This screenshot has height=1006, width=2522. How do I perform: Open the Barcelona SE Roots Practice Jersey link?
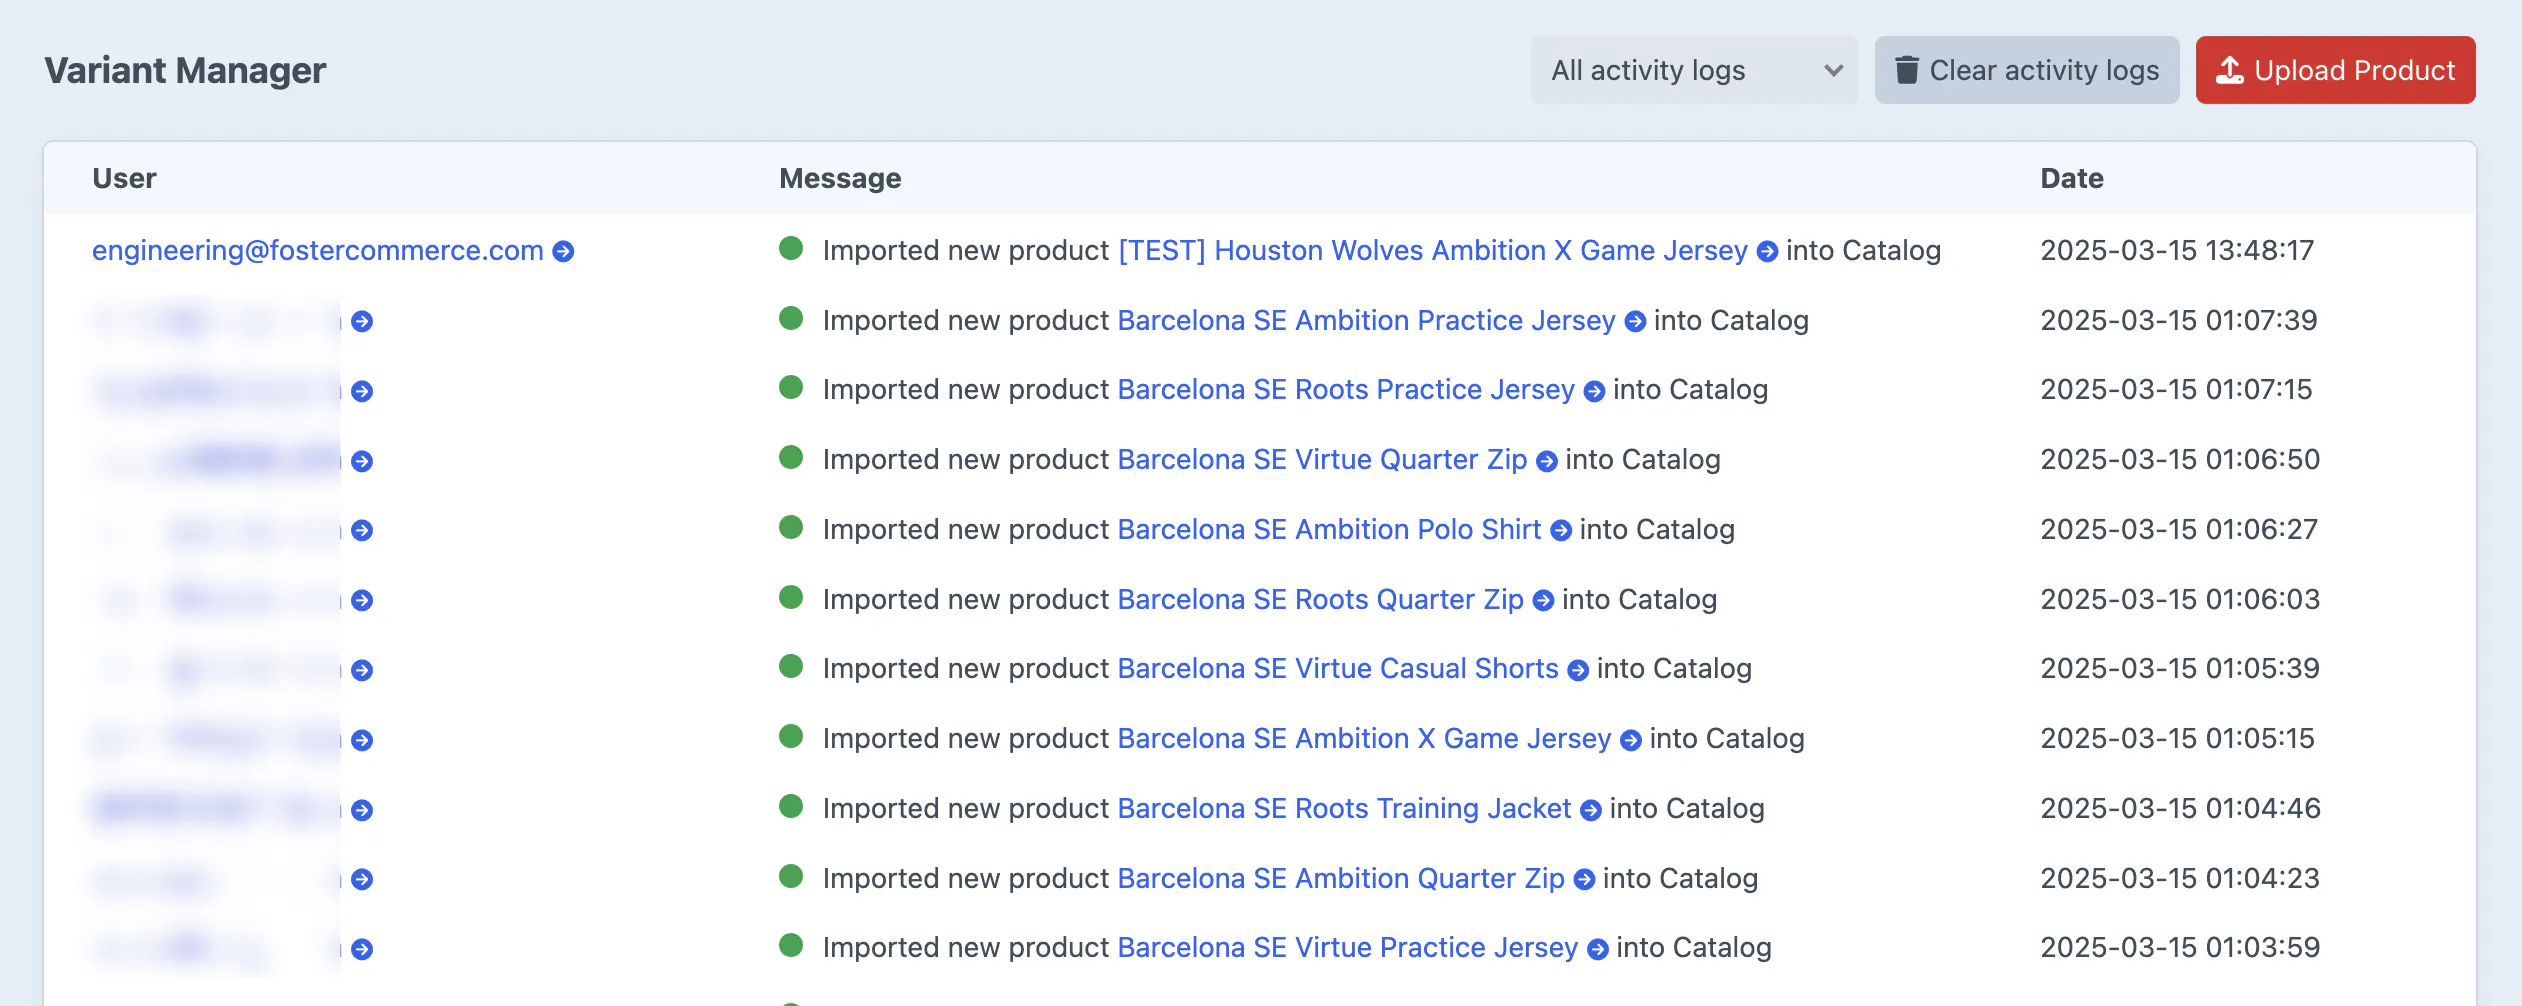1345,390
